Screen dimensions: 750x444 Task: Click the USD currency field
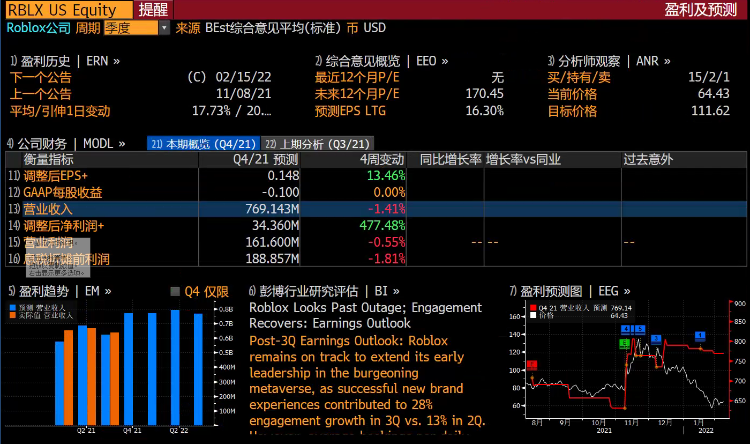375,28
